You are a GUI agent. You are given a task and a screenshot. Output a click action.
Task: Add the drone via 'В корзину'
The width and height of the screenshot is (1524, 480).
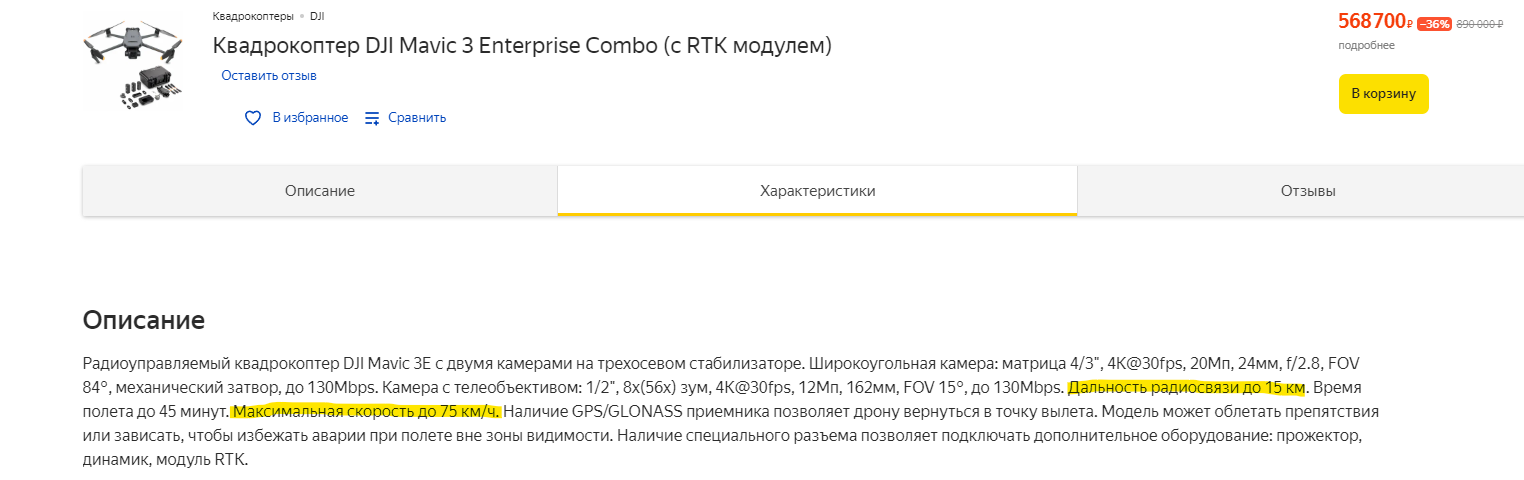(1384, 94)
